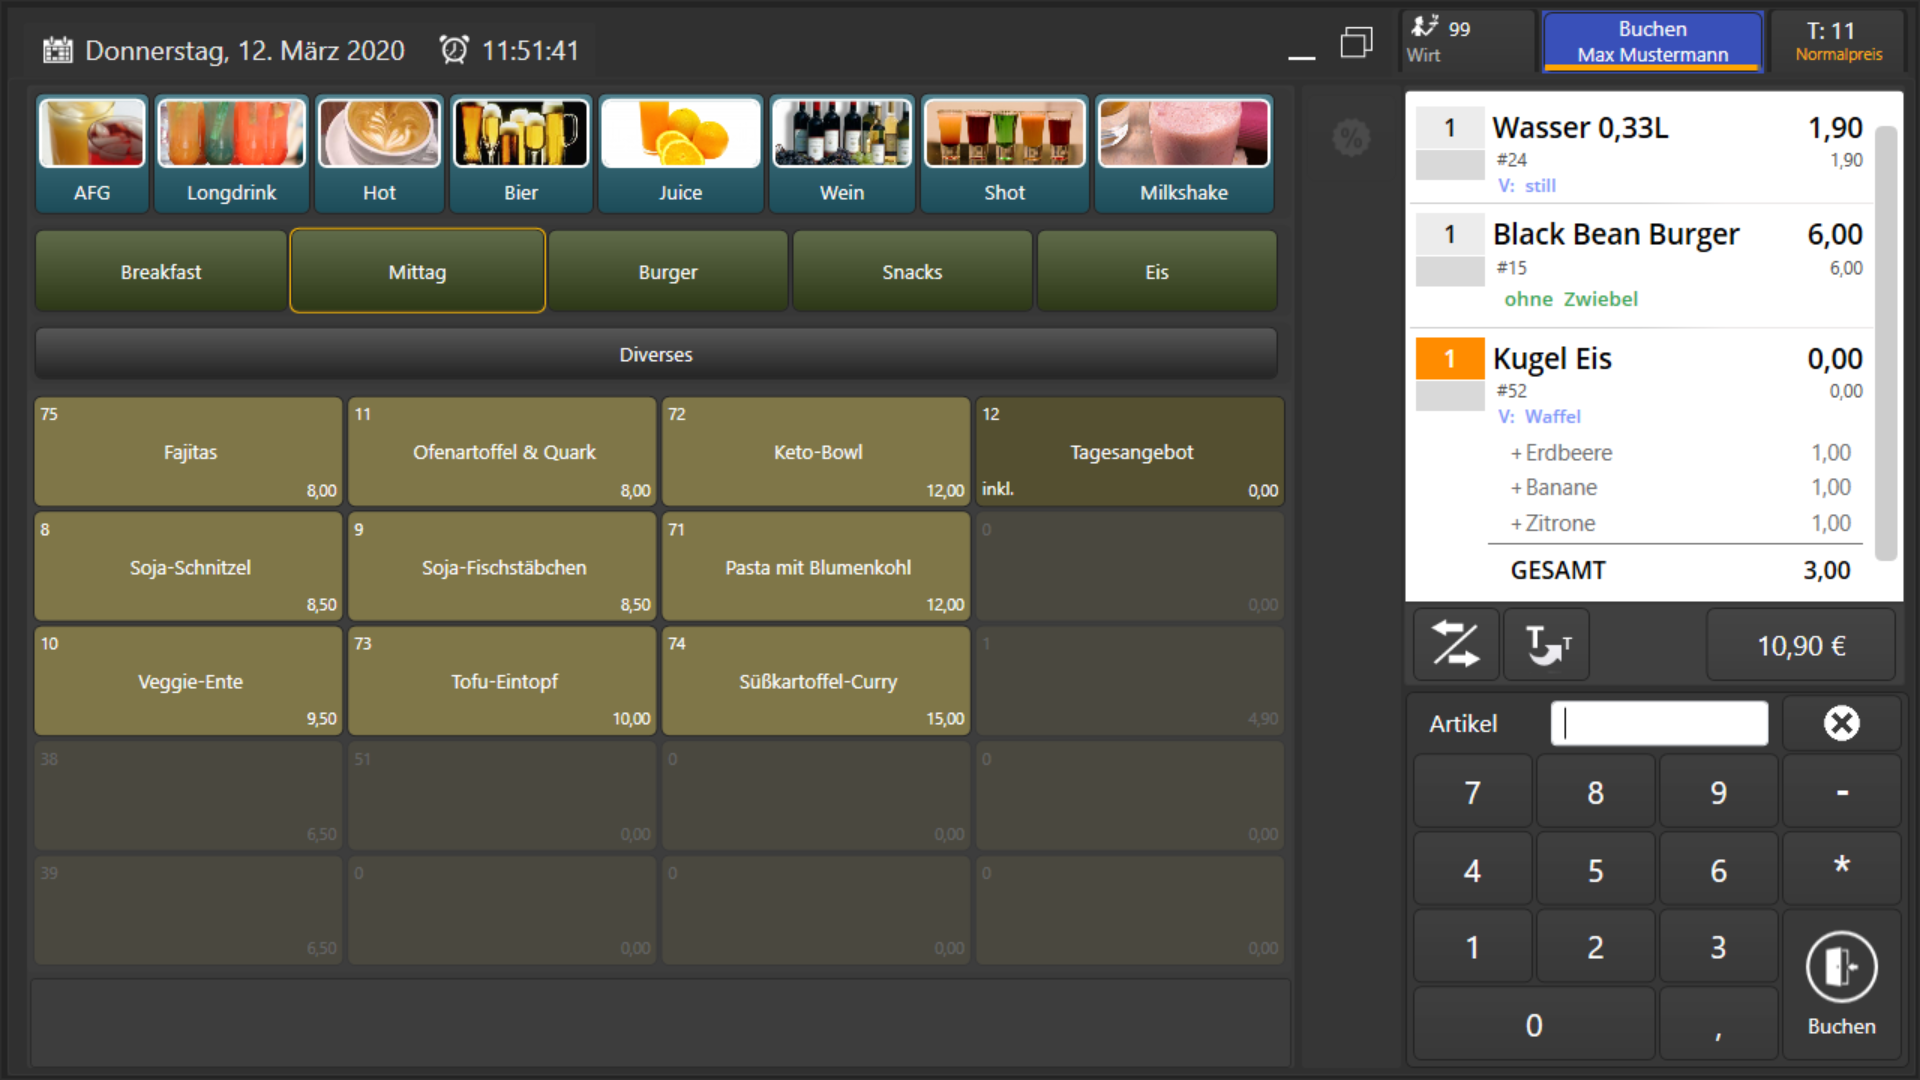Switch to the Burger tab
Viewport: 1920px width, 1080px height.
coord(667,272)
